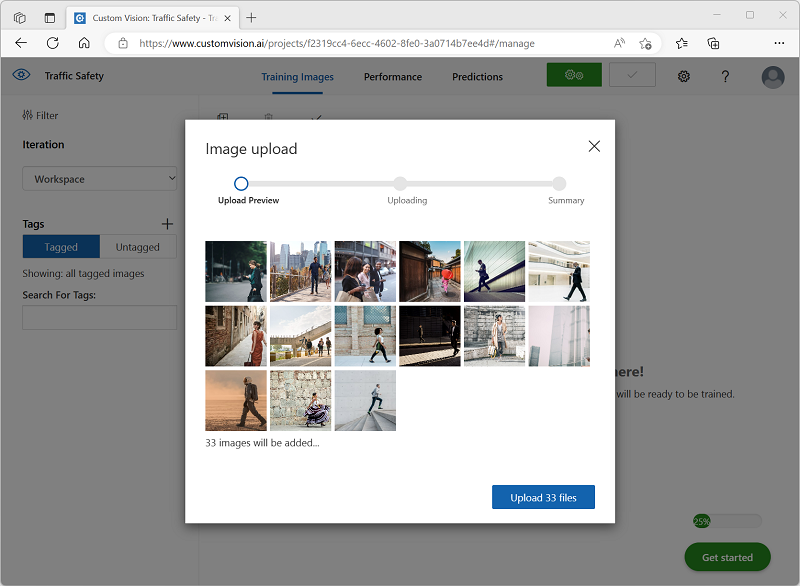Open the Favorites list icon
800x586 pixels.
pos(682,43)
